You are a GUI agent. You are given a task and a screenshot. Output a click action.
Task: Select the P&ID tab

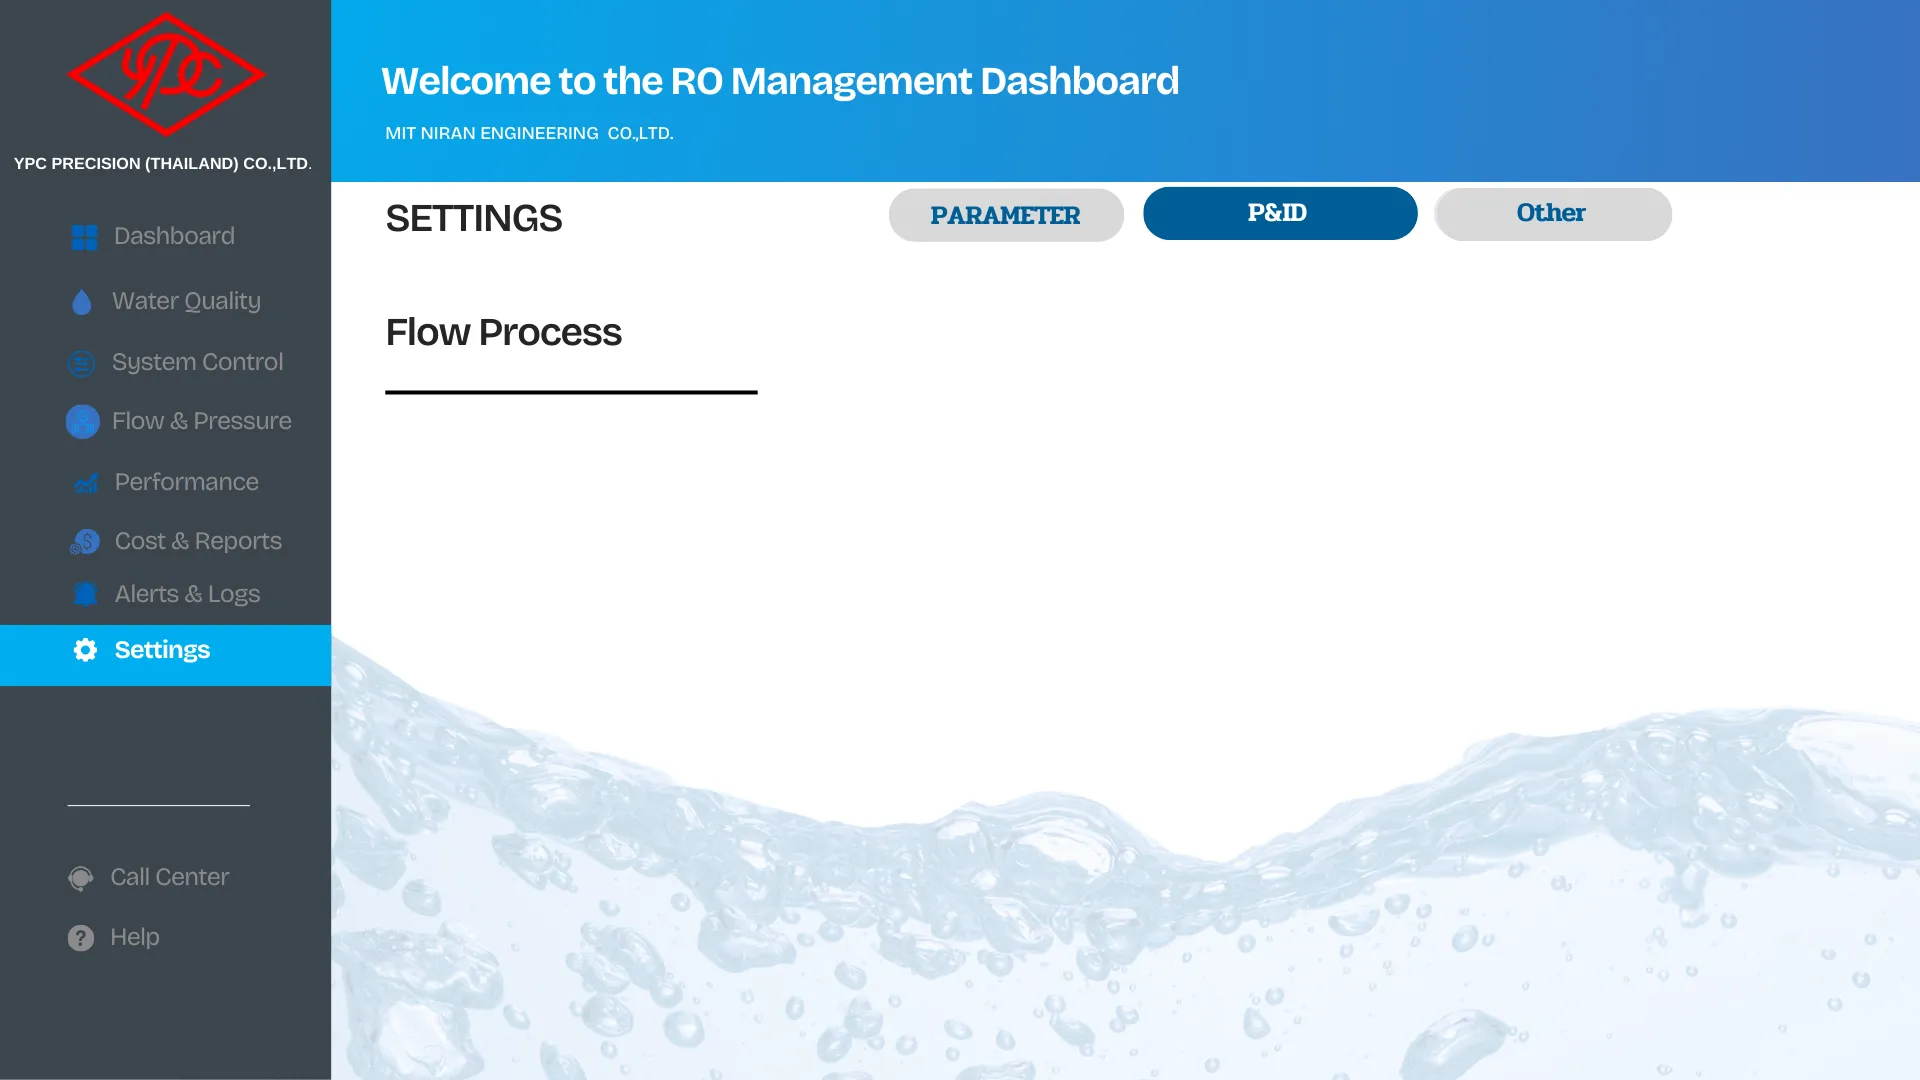(x=1279, y=213)
